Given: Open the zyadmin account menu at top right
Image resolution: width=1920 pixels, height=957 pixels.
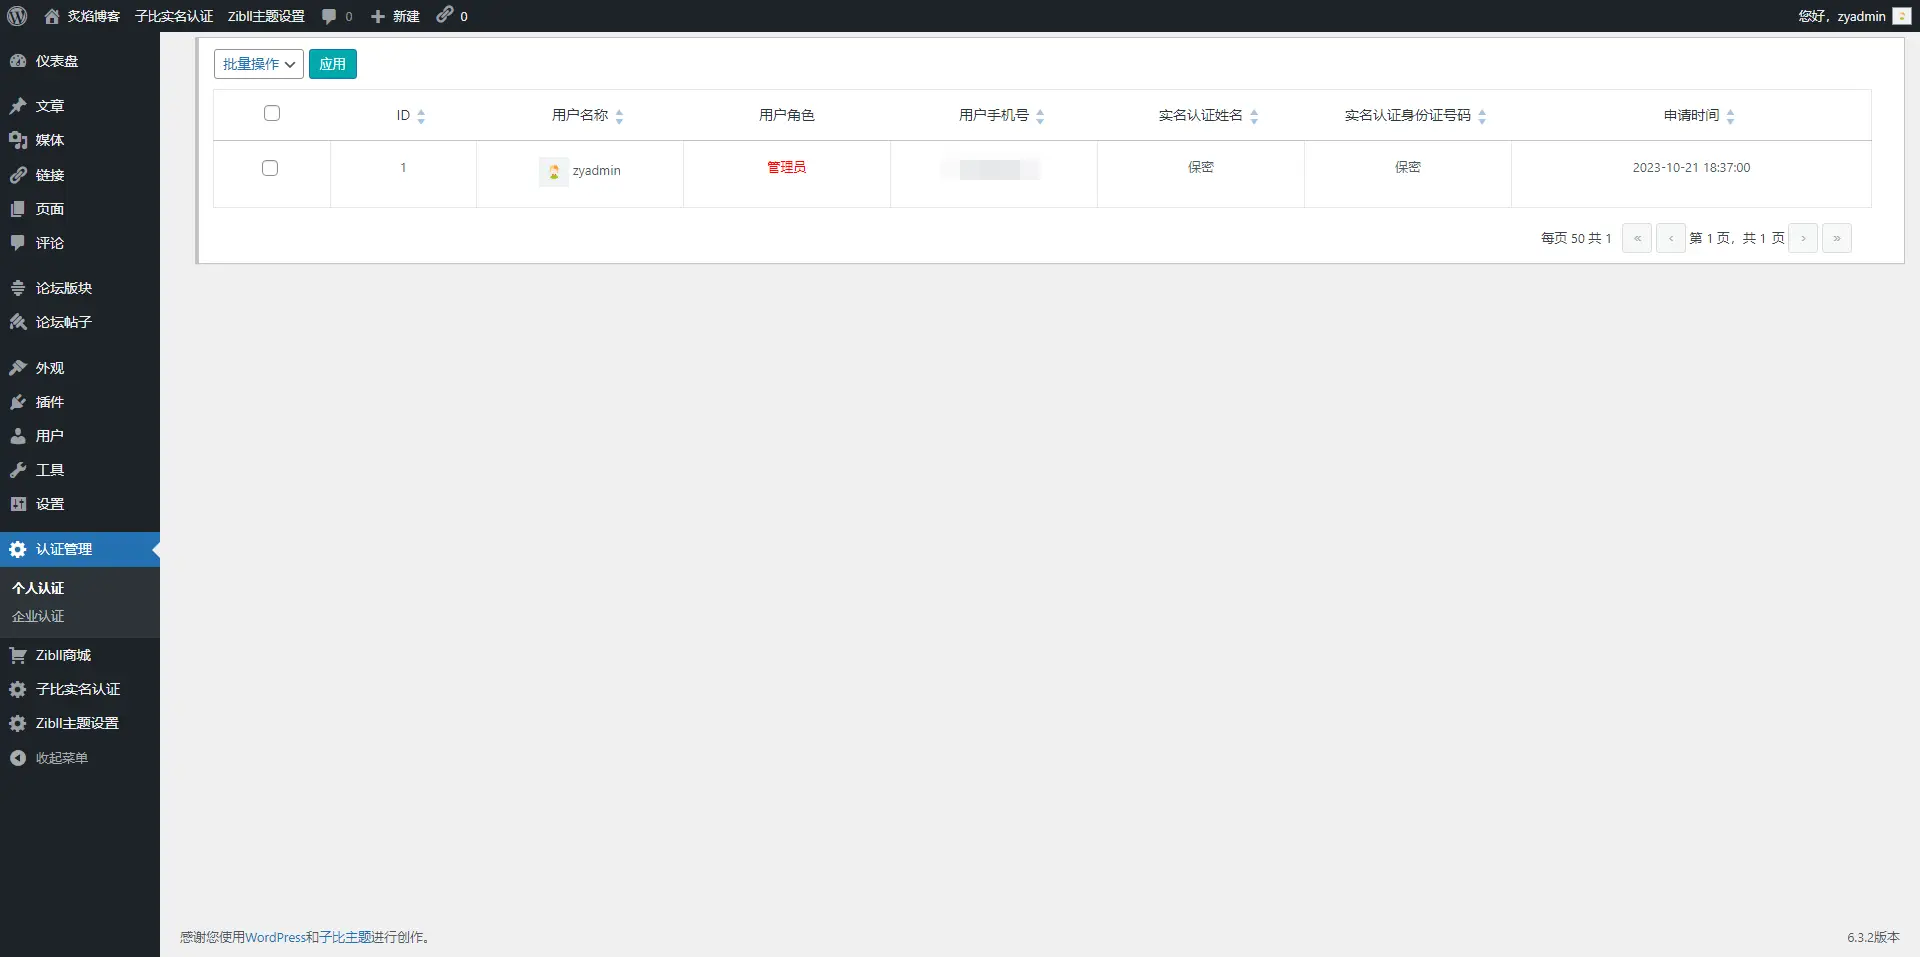Looking at the screenshot, I should click(1856, 16).
